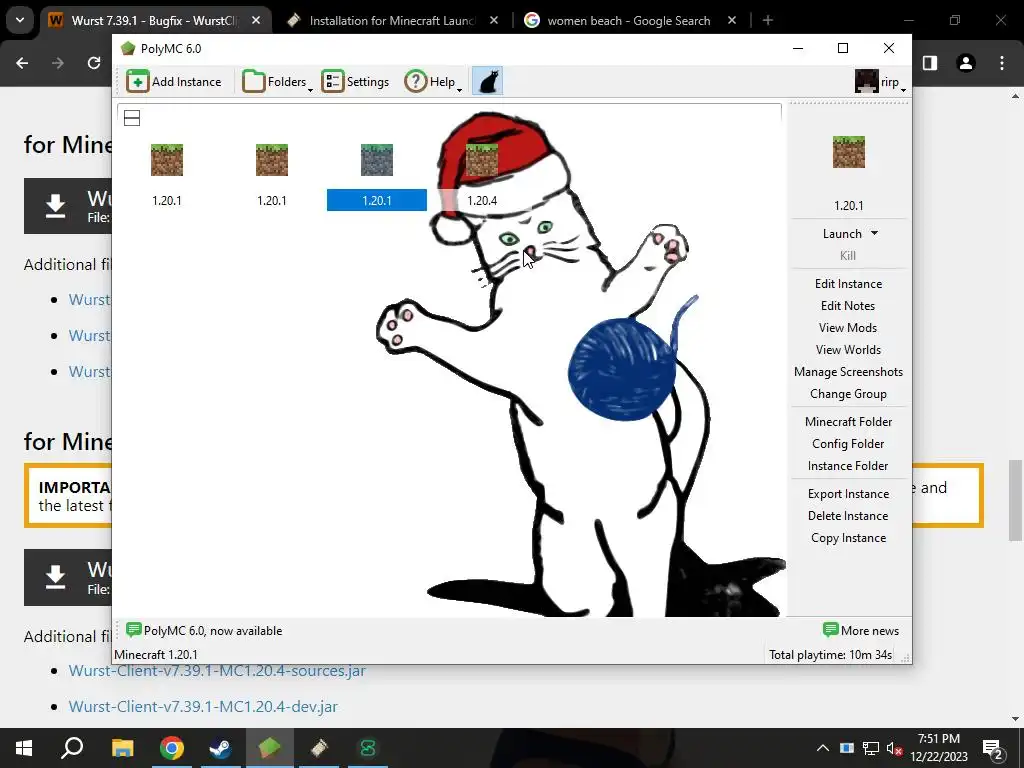Open File Explorer from the taskbar
The image size is (1024, 768).
point(122,748)
